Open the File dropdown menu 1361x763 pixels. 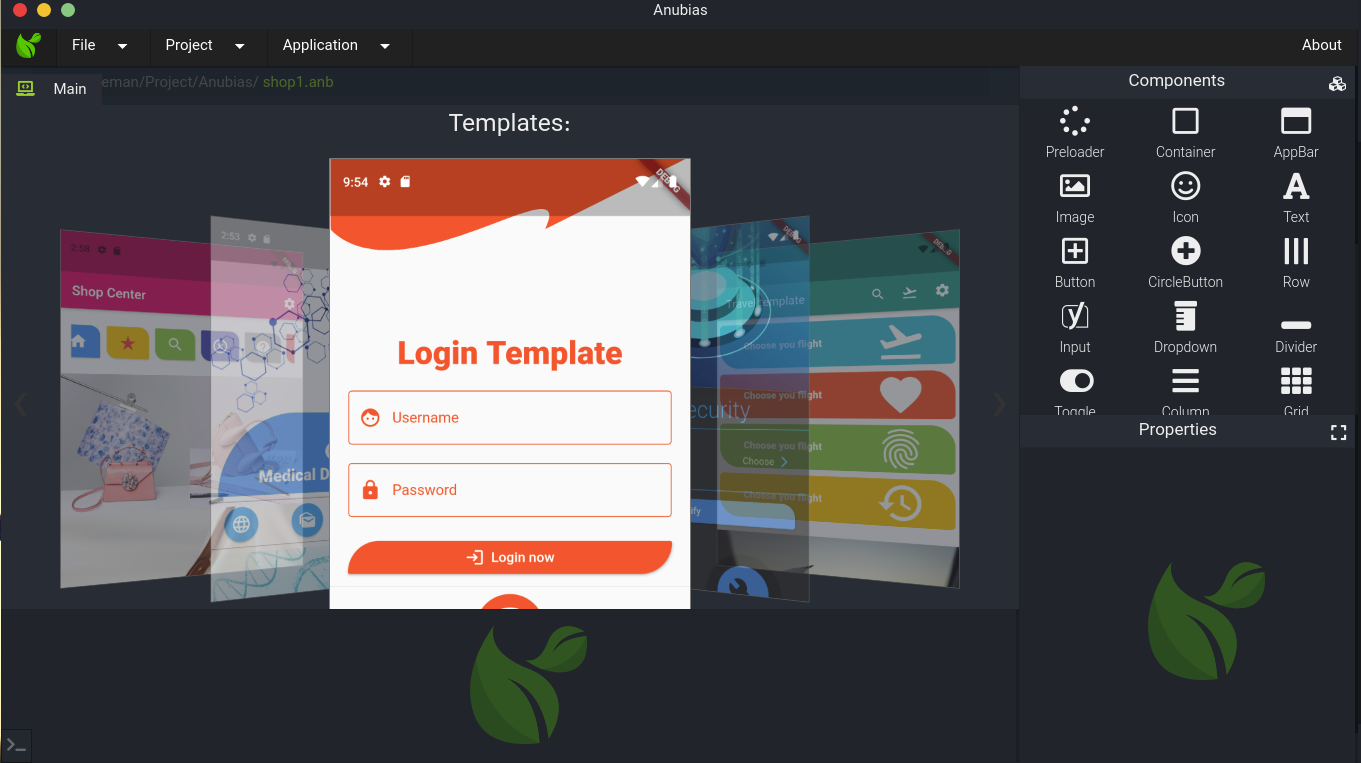click(x=99, y=45)
